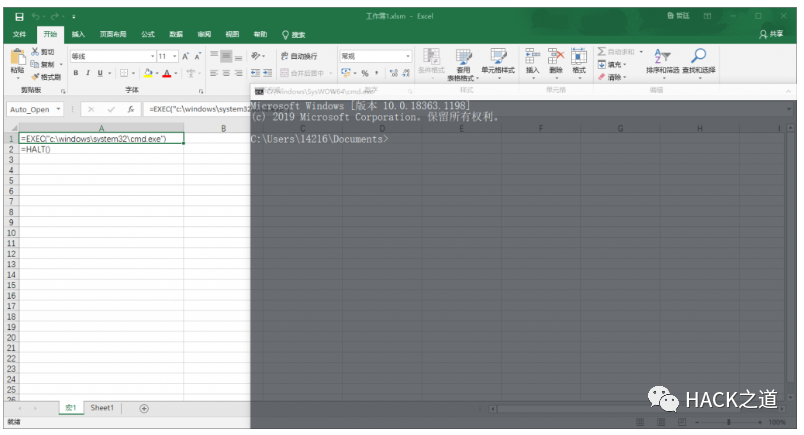Toggle Bottom Align

238,55
